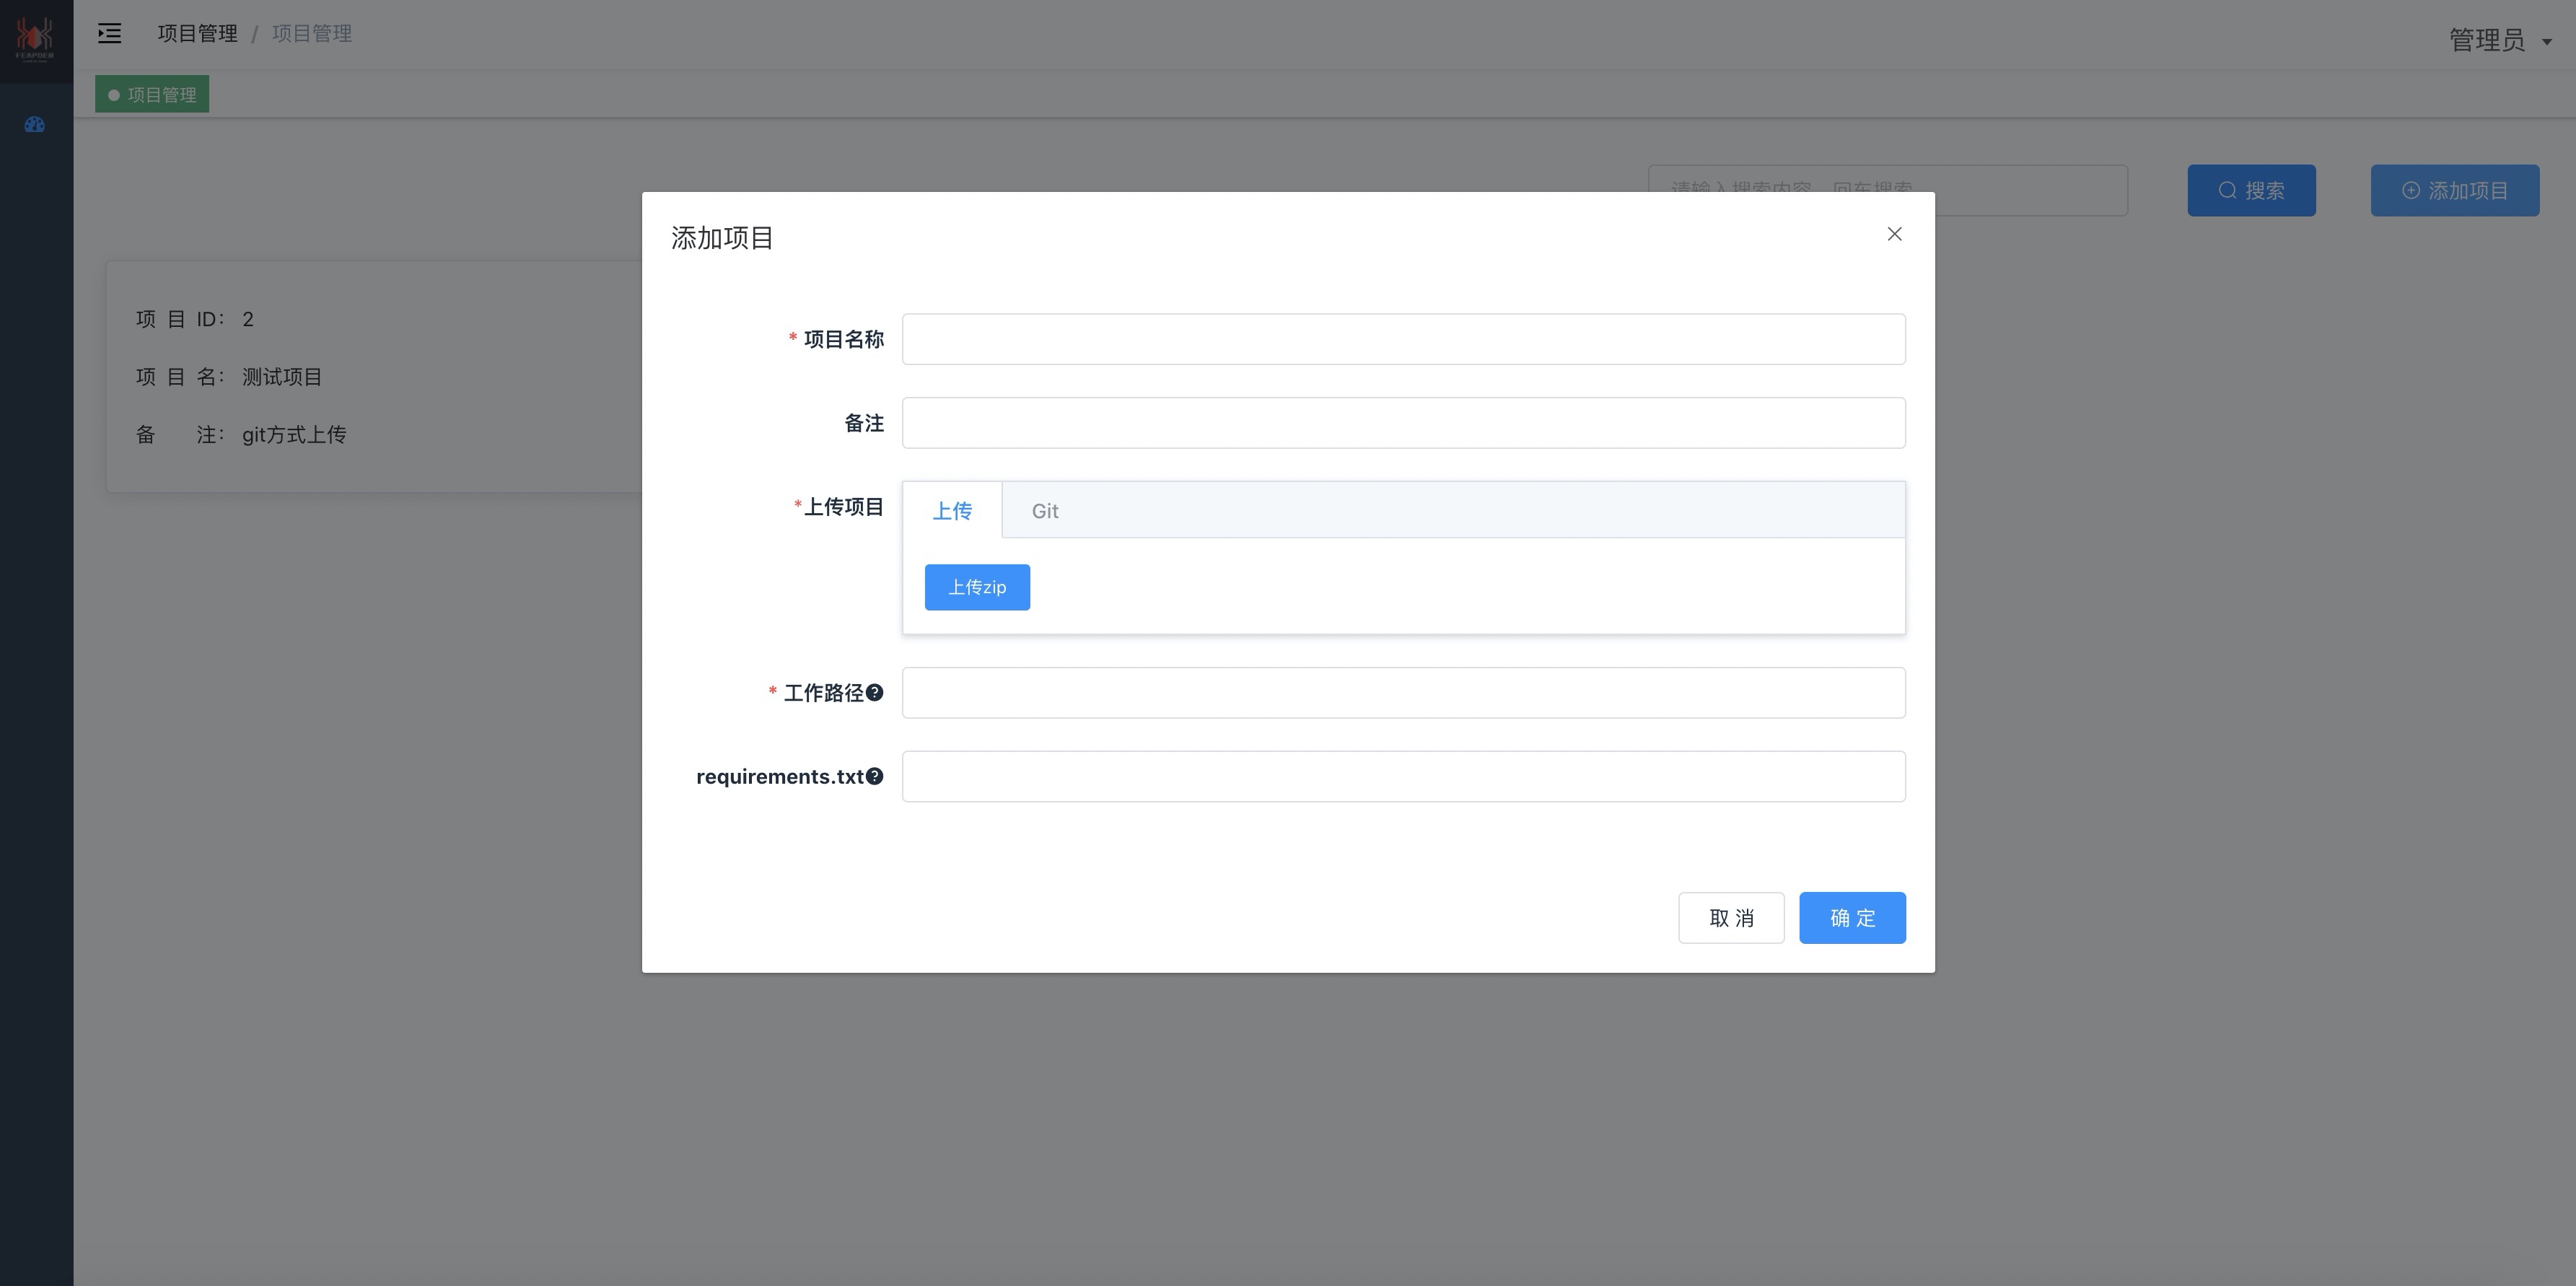The image size is (2576, 1286).
Task: Click the Feapder spider logo
Action: tap(35, 38)
